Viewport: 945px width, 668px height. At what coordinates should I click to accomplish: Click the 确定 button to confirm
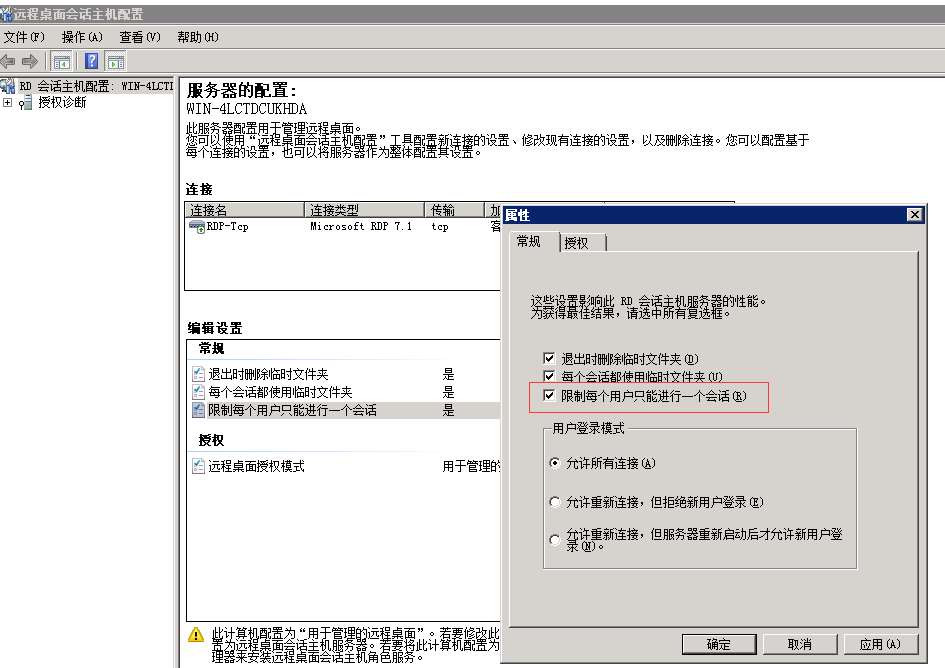point(719,644)
